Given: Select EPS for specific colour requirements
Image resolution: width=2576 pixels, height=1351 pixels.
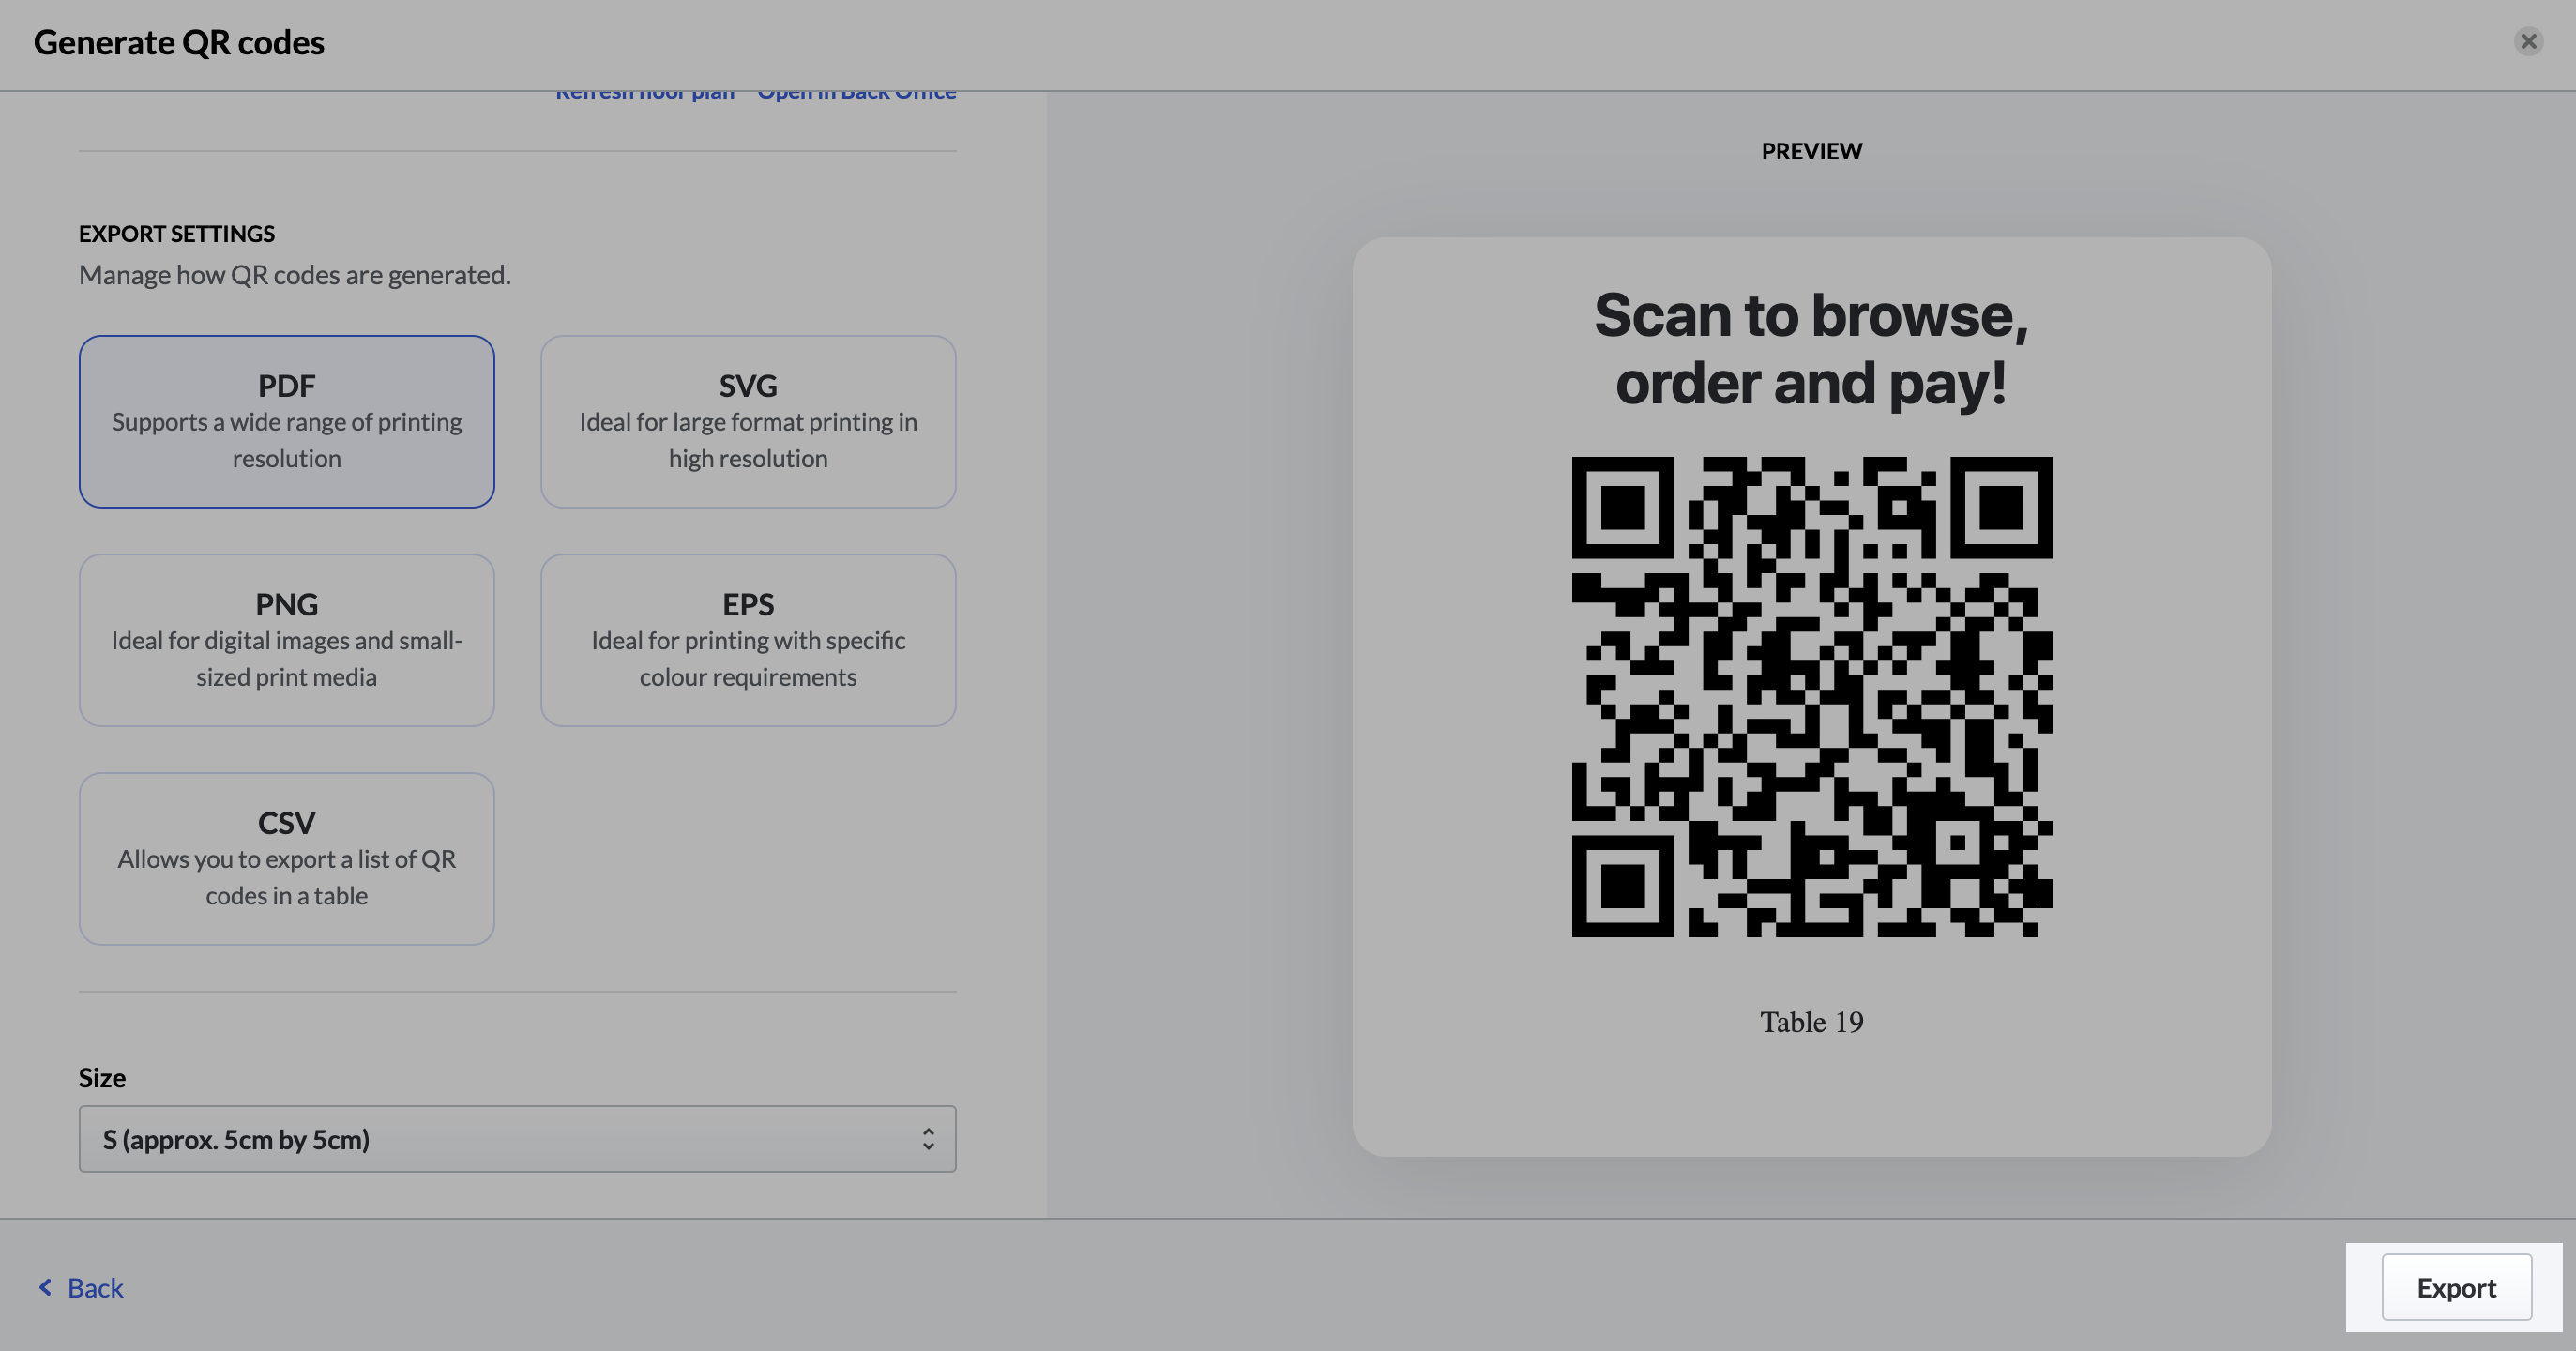Looking at the screenshot, I should tap(748, 640).
